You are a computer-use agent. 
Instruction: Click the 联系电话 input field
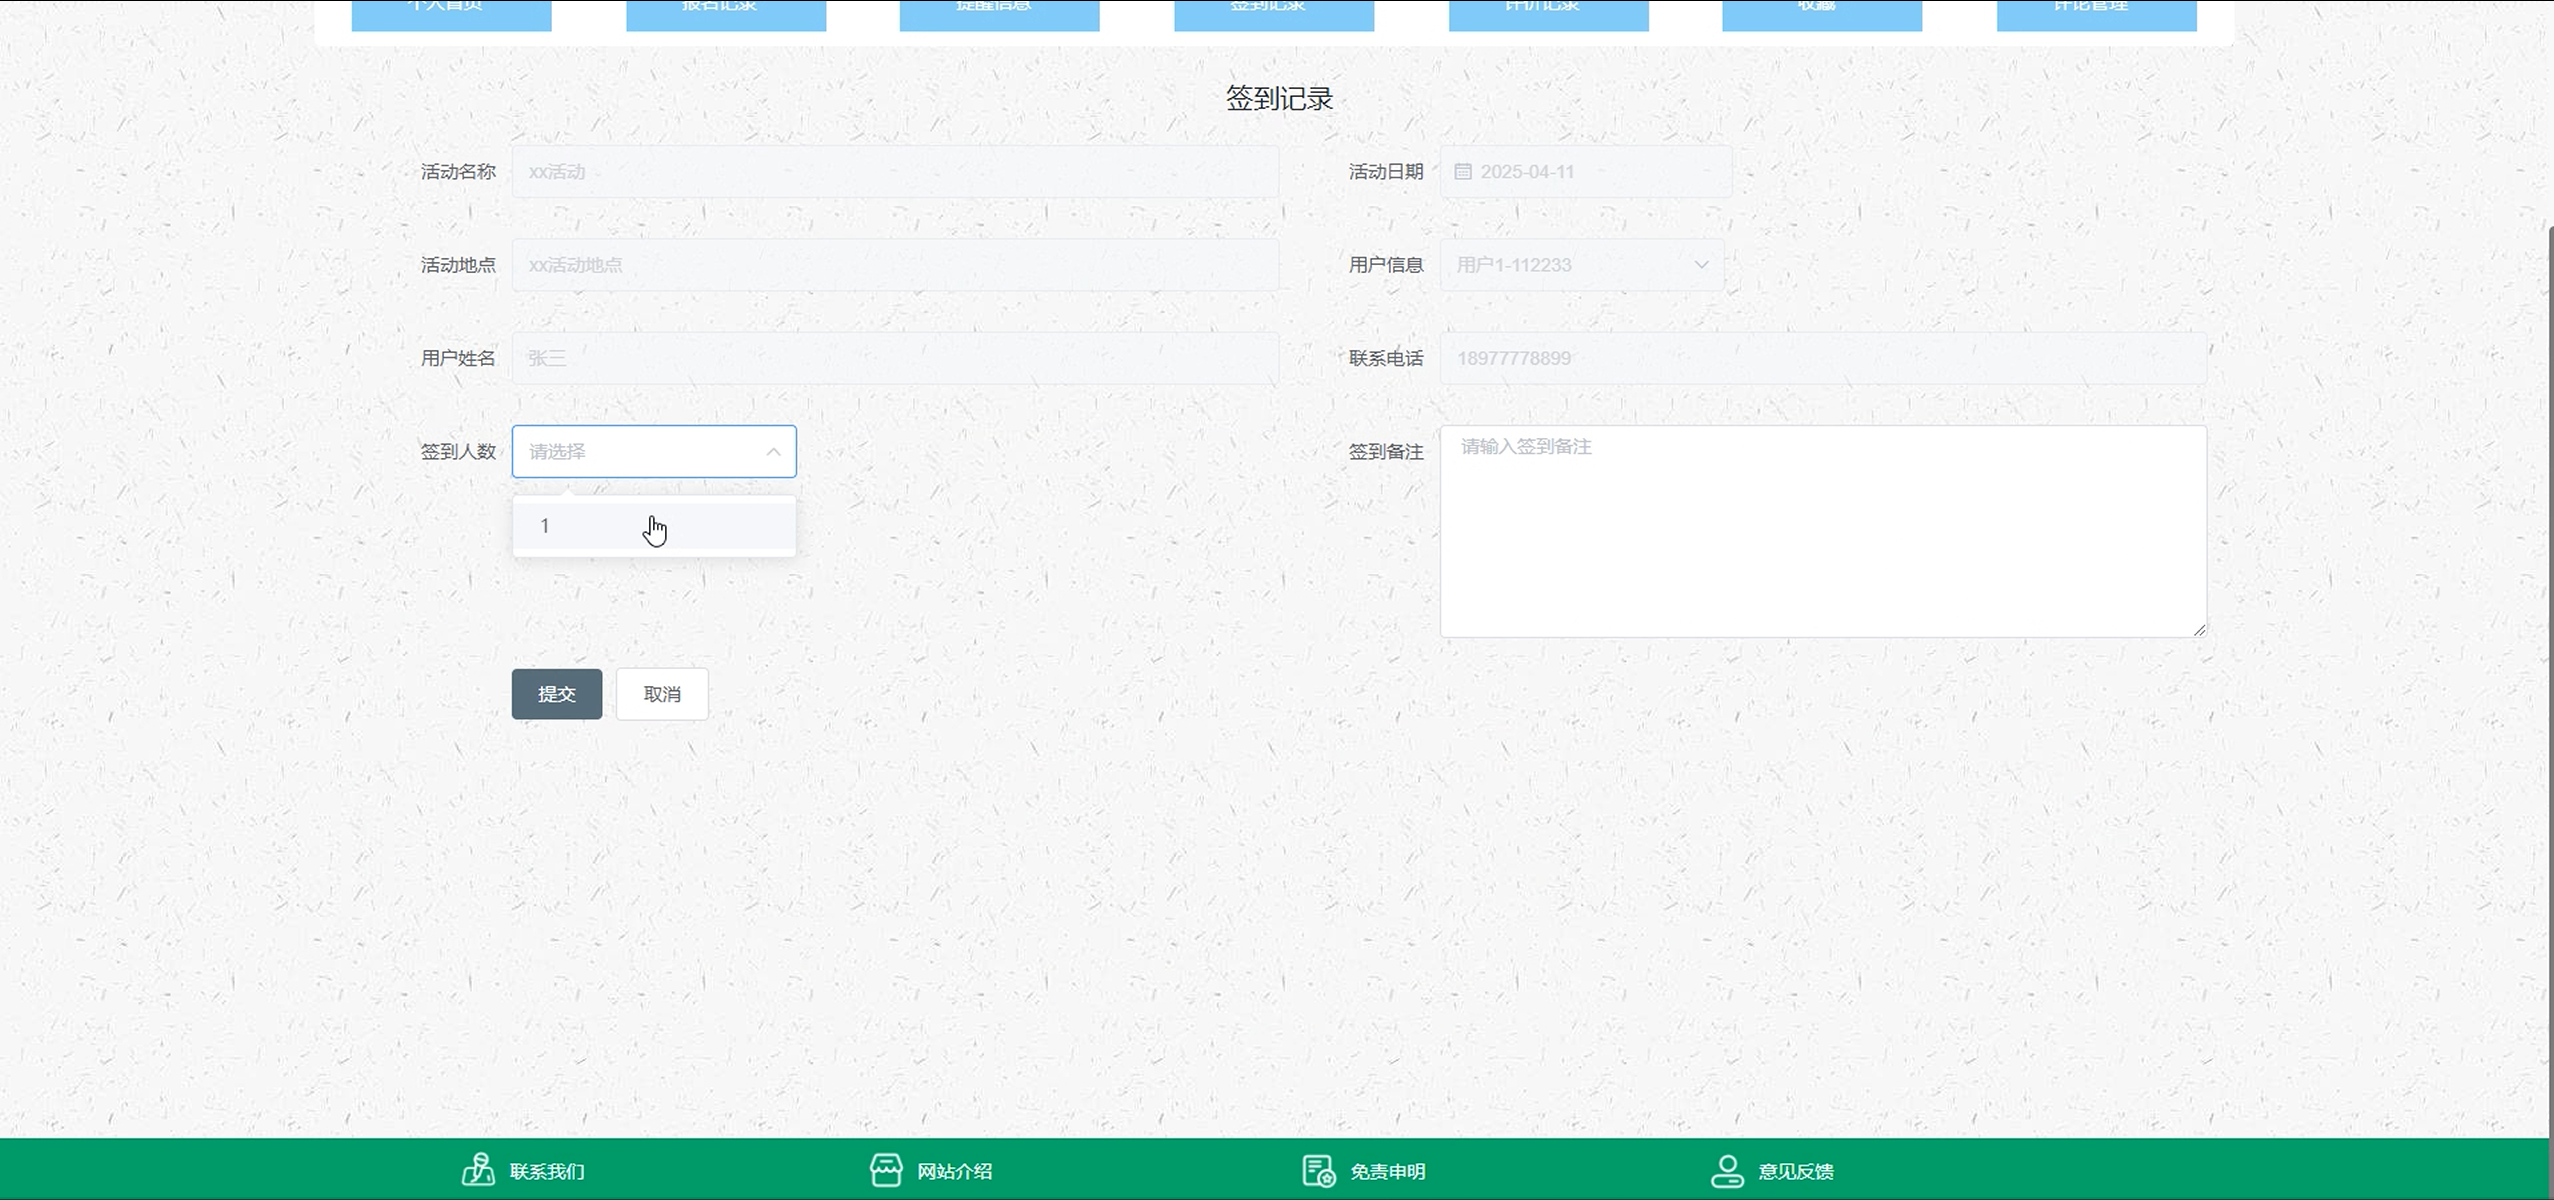point(1822,358)
